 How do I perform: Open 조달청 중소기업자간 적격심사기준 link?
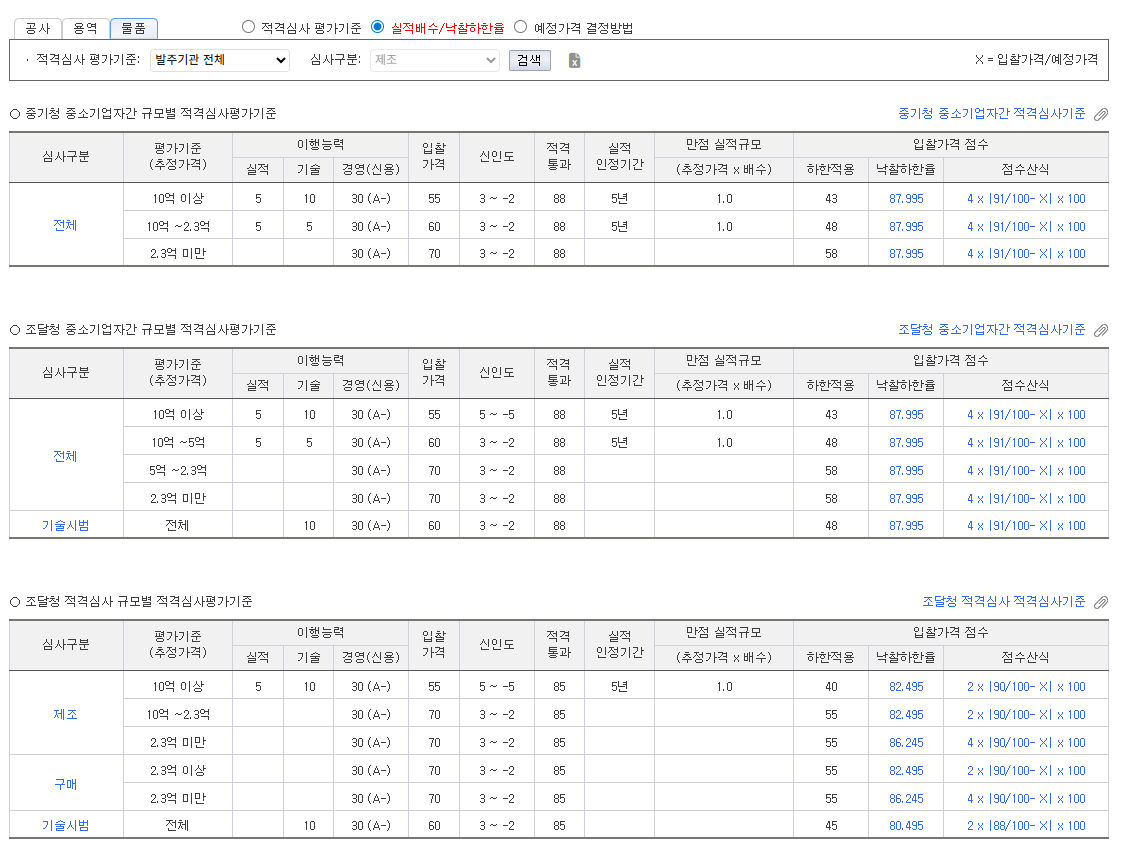click(991, 329)
